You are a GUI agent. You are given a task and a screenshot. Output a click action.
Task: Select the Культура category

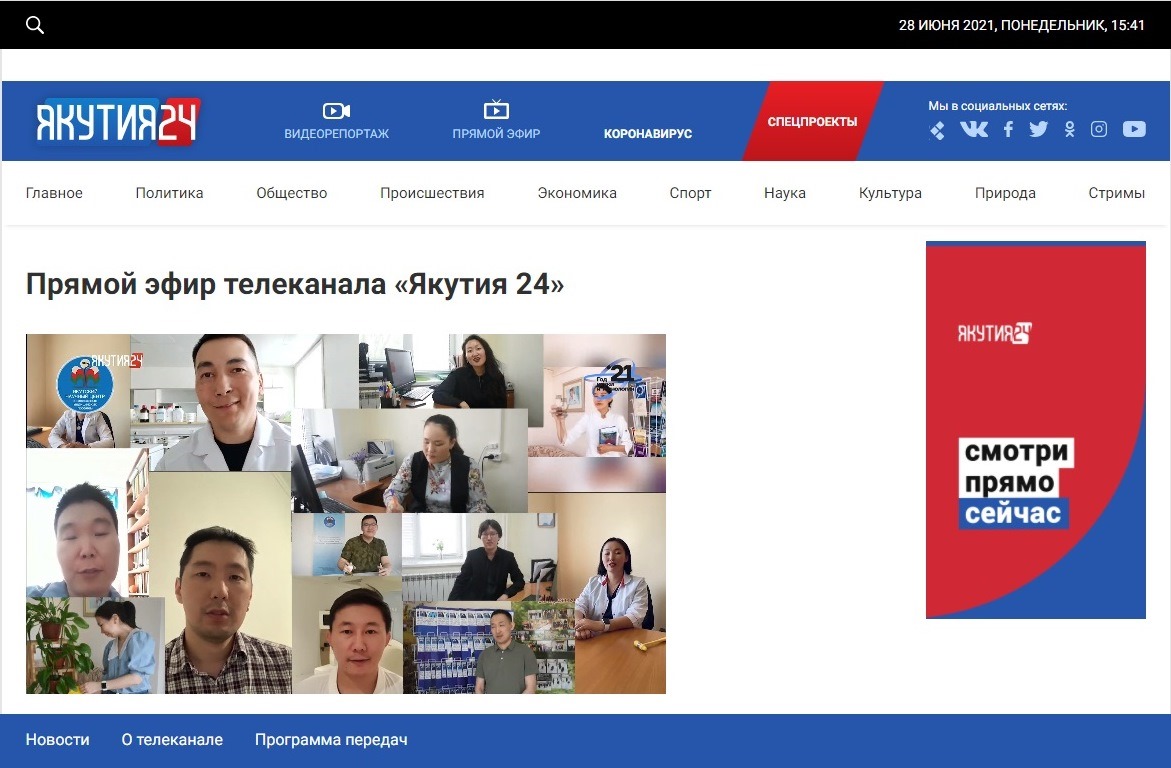tap(890, 193)
